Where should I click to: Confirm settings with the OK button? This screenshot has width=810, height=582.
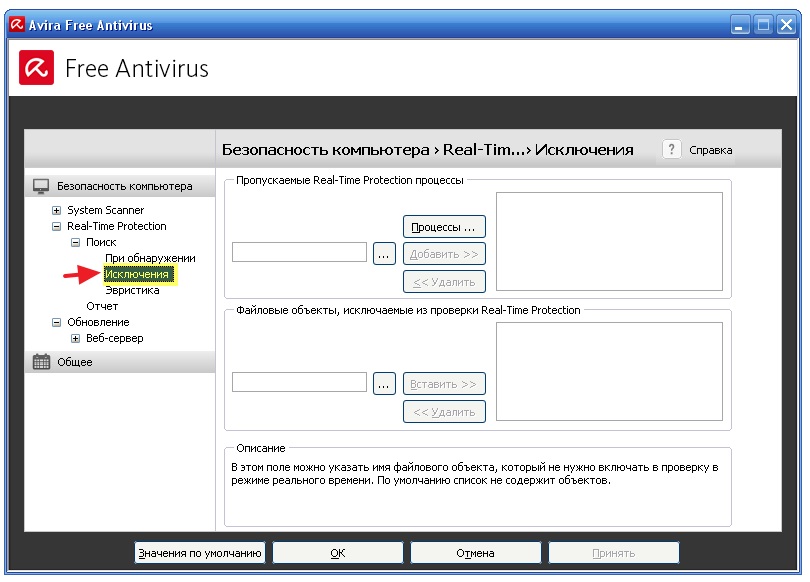338,553
